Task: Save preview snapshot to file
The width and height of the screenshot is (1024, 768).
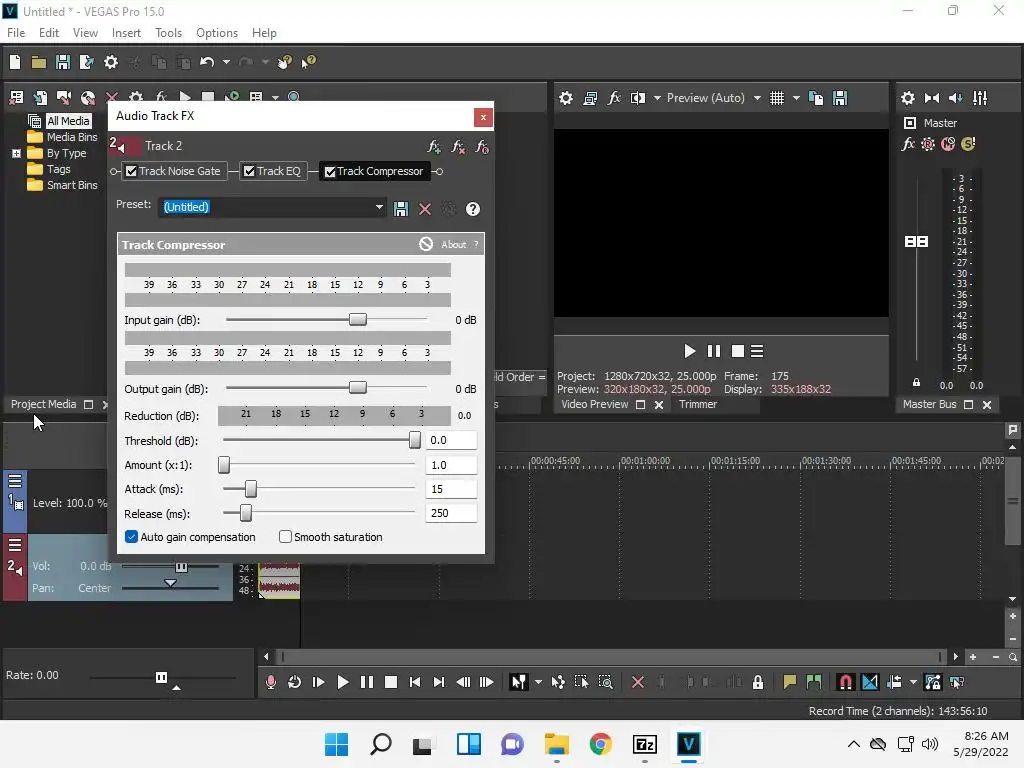Action: coord(840,98)
